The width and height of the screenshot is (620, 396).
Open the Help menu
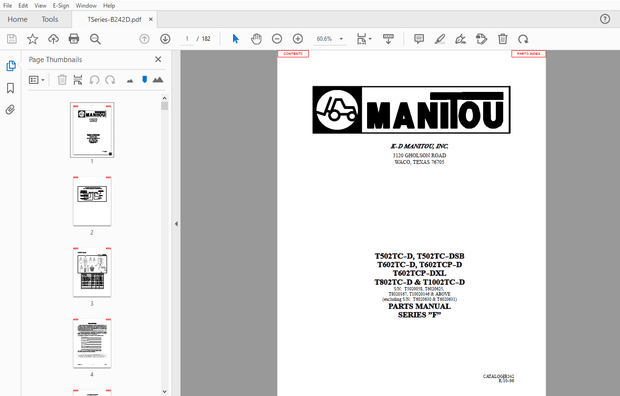click(109, 6)
